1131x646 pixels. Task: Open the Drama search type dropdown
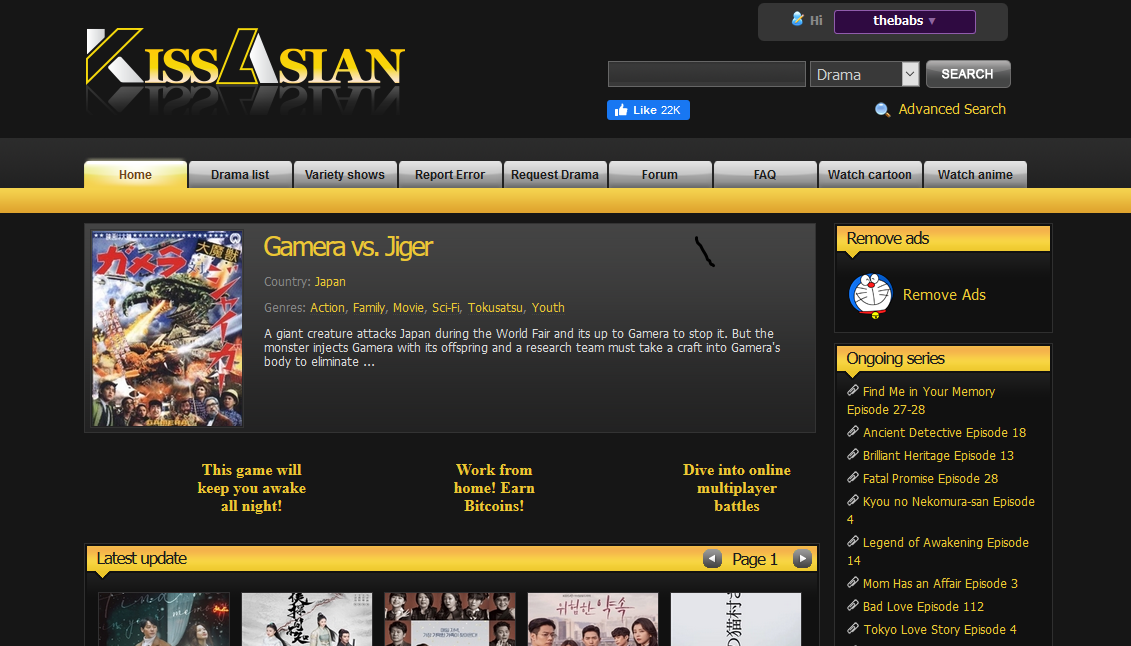864,74
